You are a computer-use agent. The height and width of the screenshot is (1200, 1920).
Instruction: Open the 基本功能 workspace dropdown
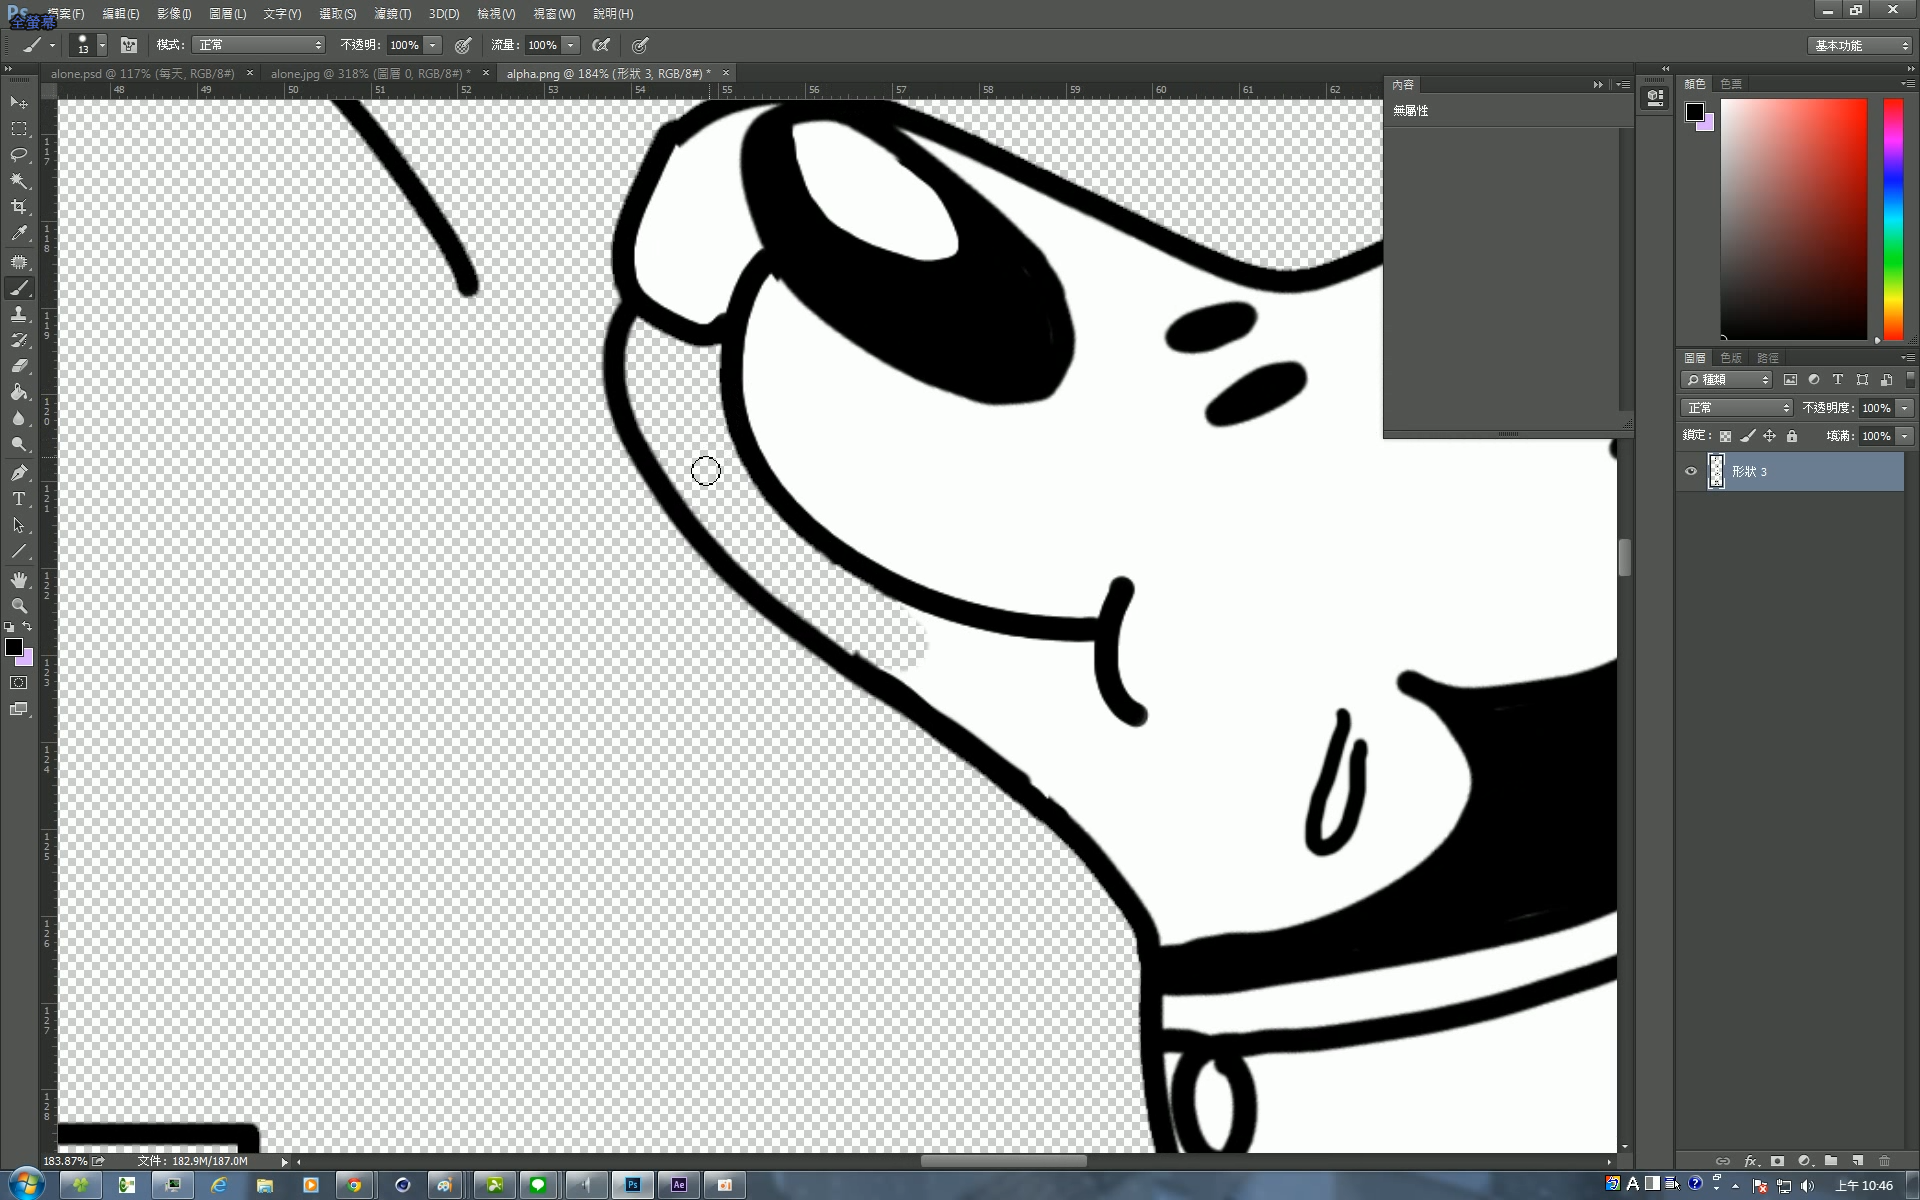(x=1862, y=46)
